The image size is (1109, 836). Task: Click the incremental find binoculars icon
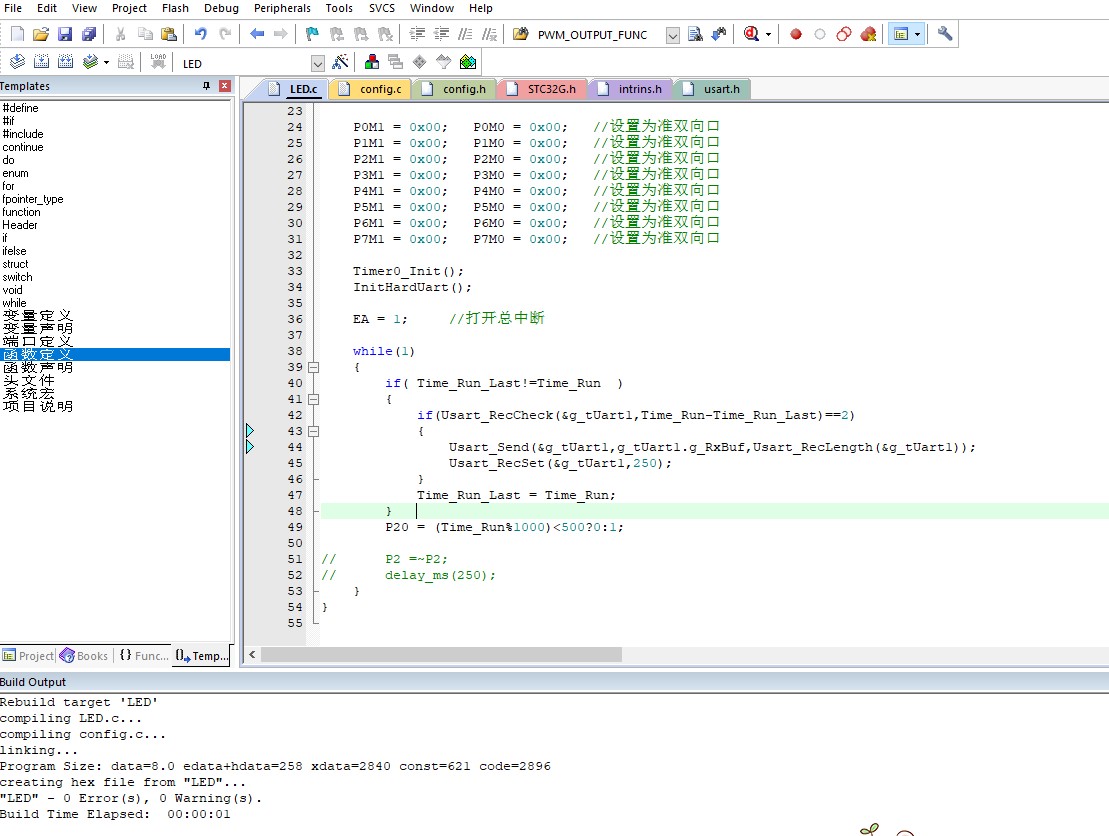pos(719,34)
